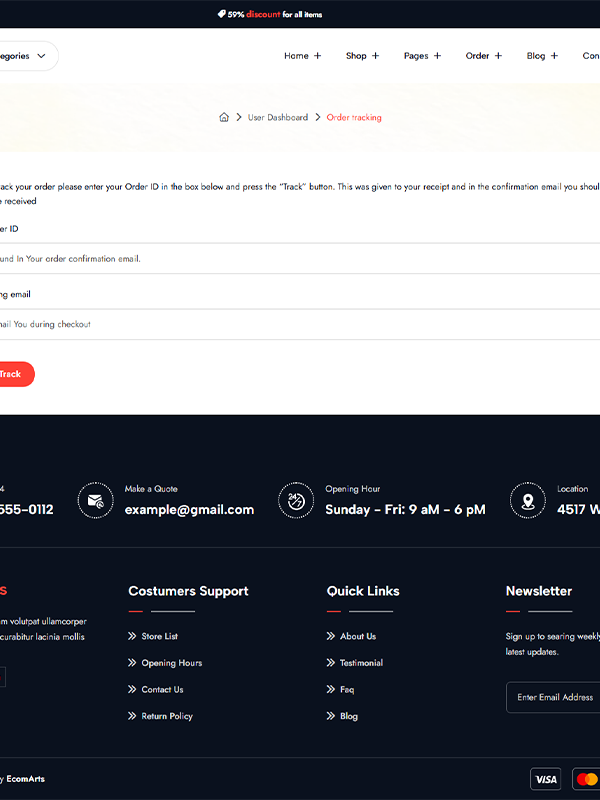Viewport: 600px width, 800px height.
Task: Click the Mastercard payment icon
Action: pos(586,779)
